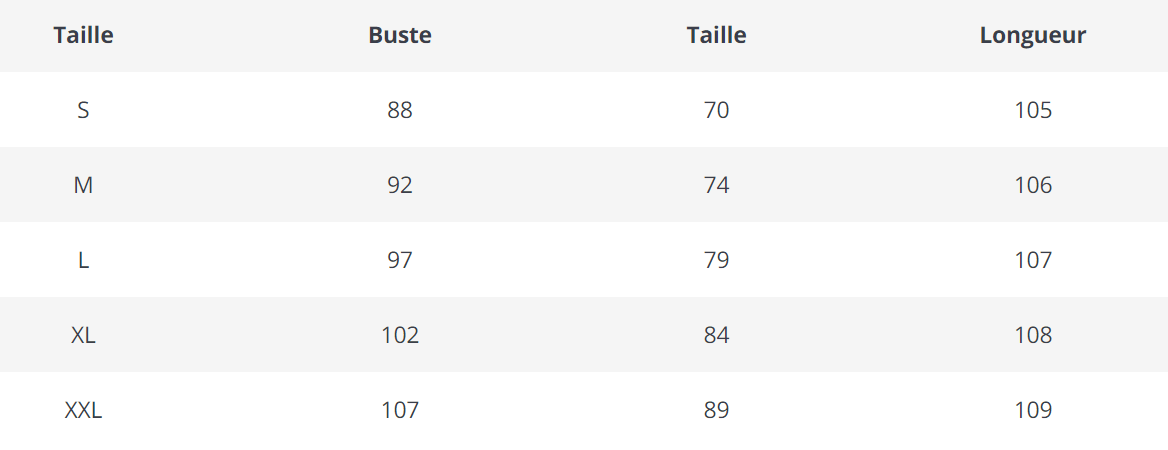Click the length value 105
Viewport: 1168px width, 450px height.
(x=1033, y=110)
